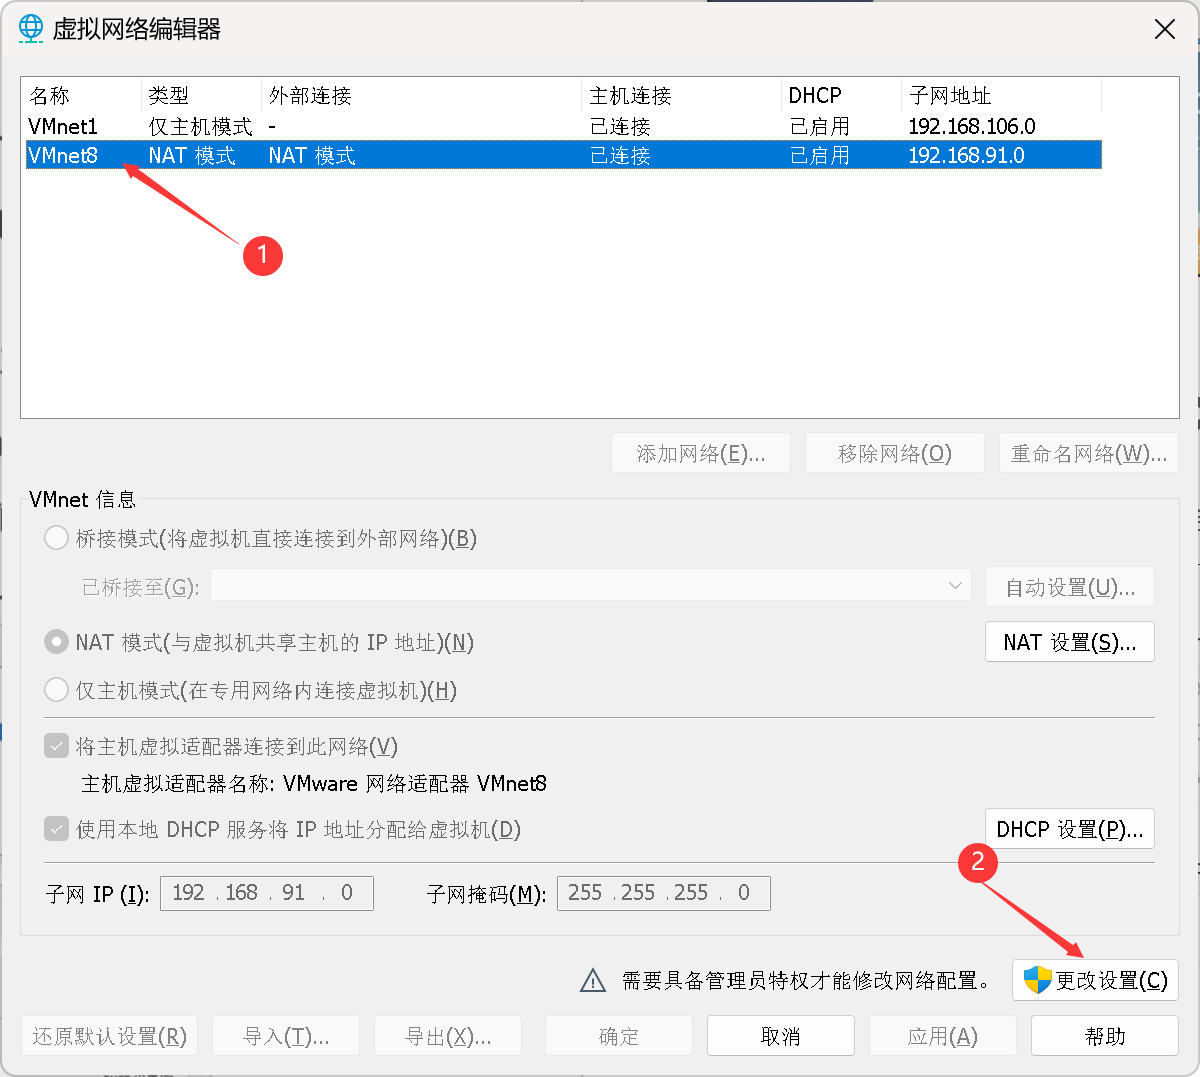1200x1077 pixels.
Task: Click the 仅主机模式 type cell of VMnet1
Action: coord(201,127)
